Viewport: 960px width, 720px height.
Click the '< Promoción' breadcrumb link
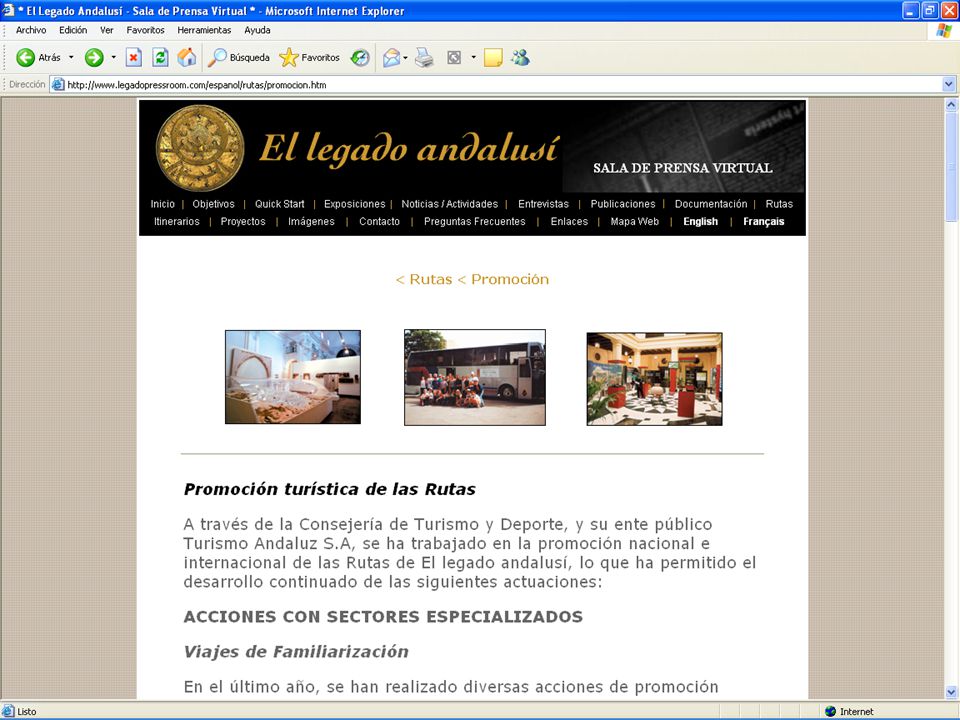coord(503,279)
